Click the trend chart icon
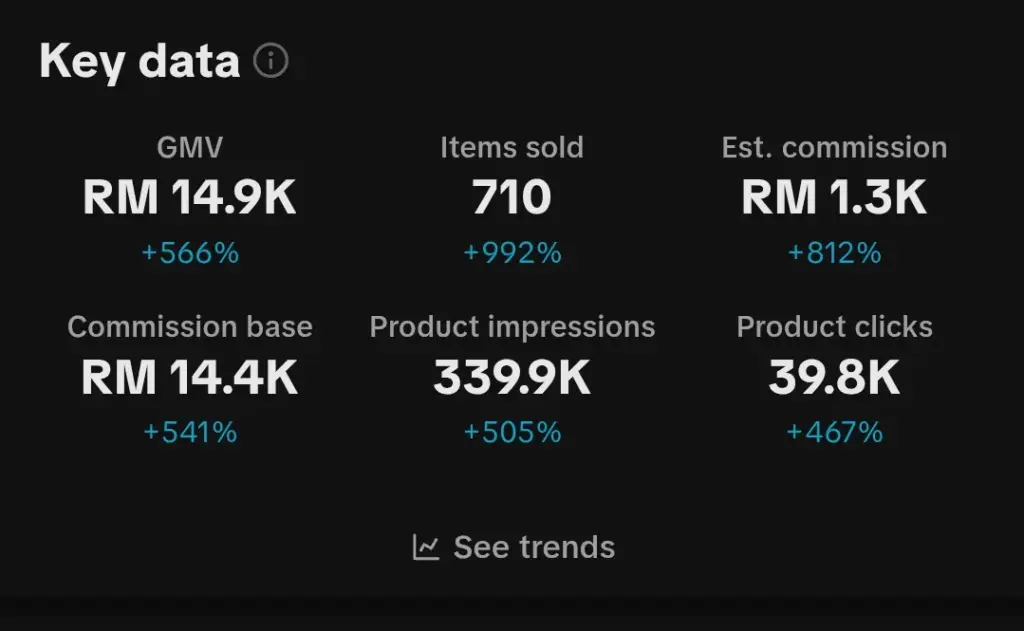 426,547
